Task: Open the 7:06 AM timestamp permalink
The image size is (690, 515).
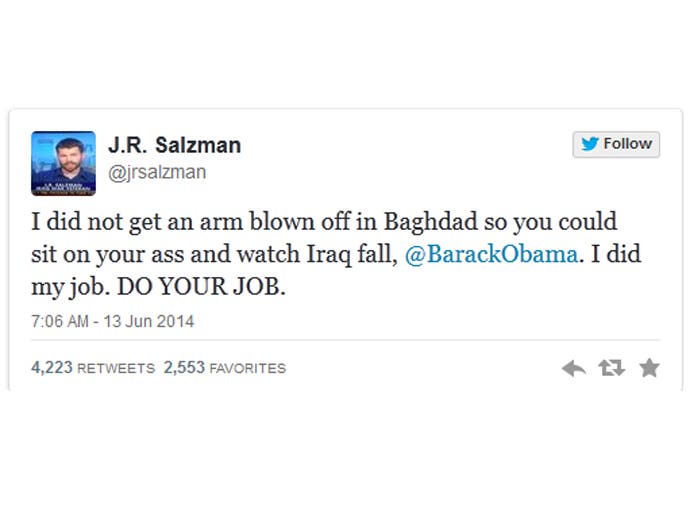Action: (60, 321)
